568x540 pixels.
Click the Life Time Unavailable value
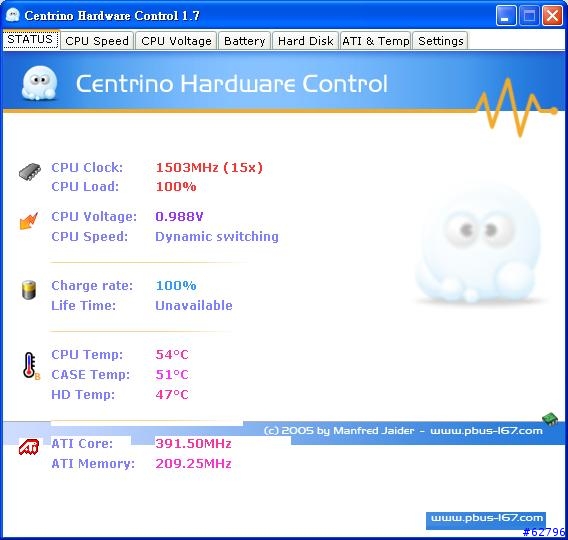click(x=194, y=306)
